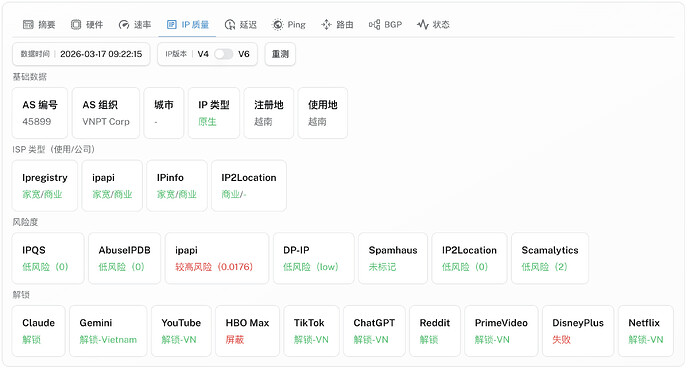Select the V6 label next to the switch
Image resolution: width=690 pixels, height=371 pixels.
244,54
